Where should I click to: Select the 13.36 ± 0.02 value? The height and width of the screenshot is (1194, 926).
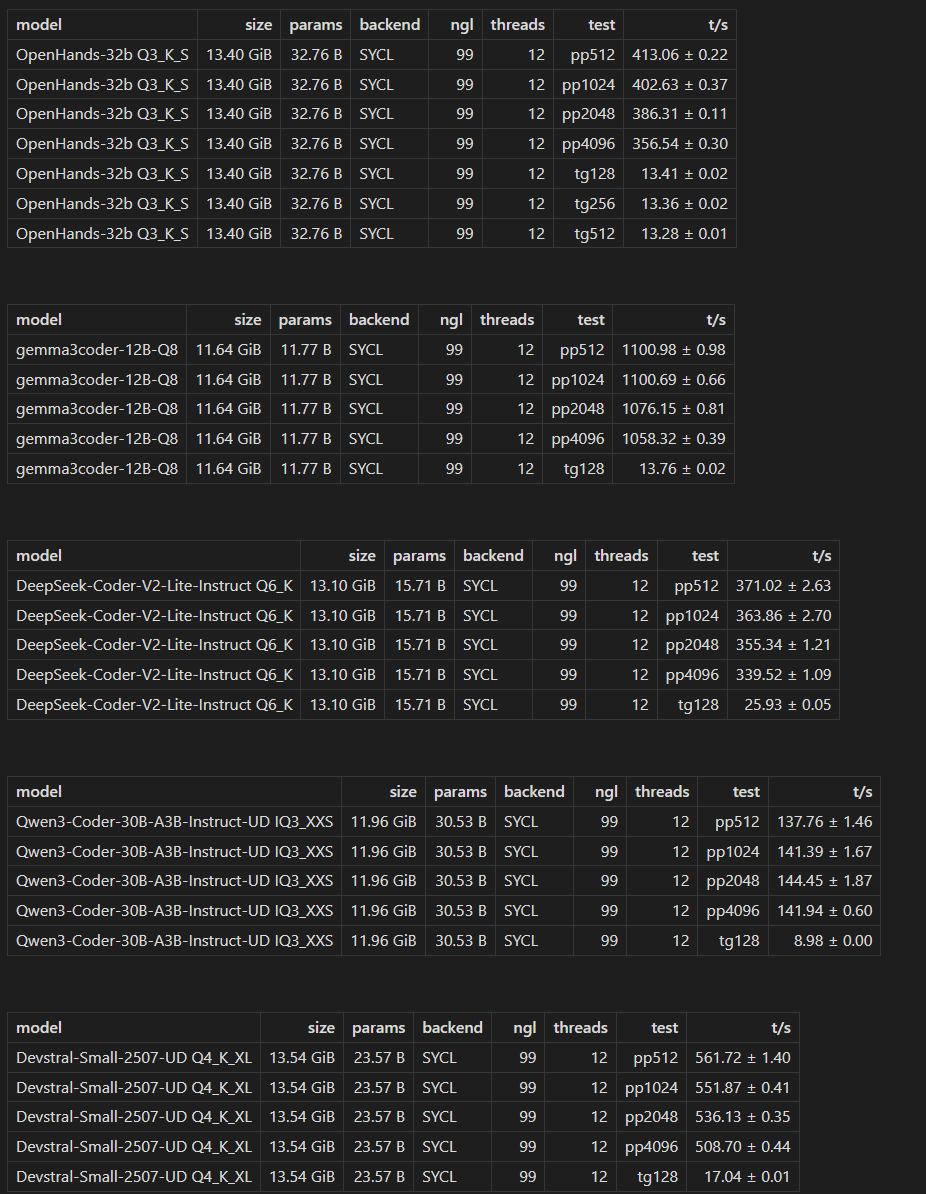(x=684, y=203)
